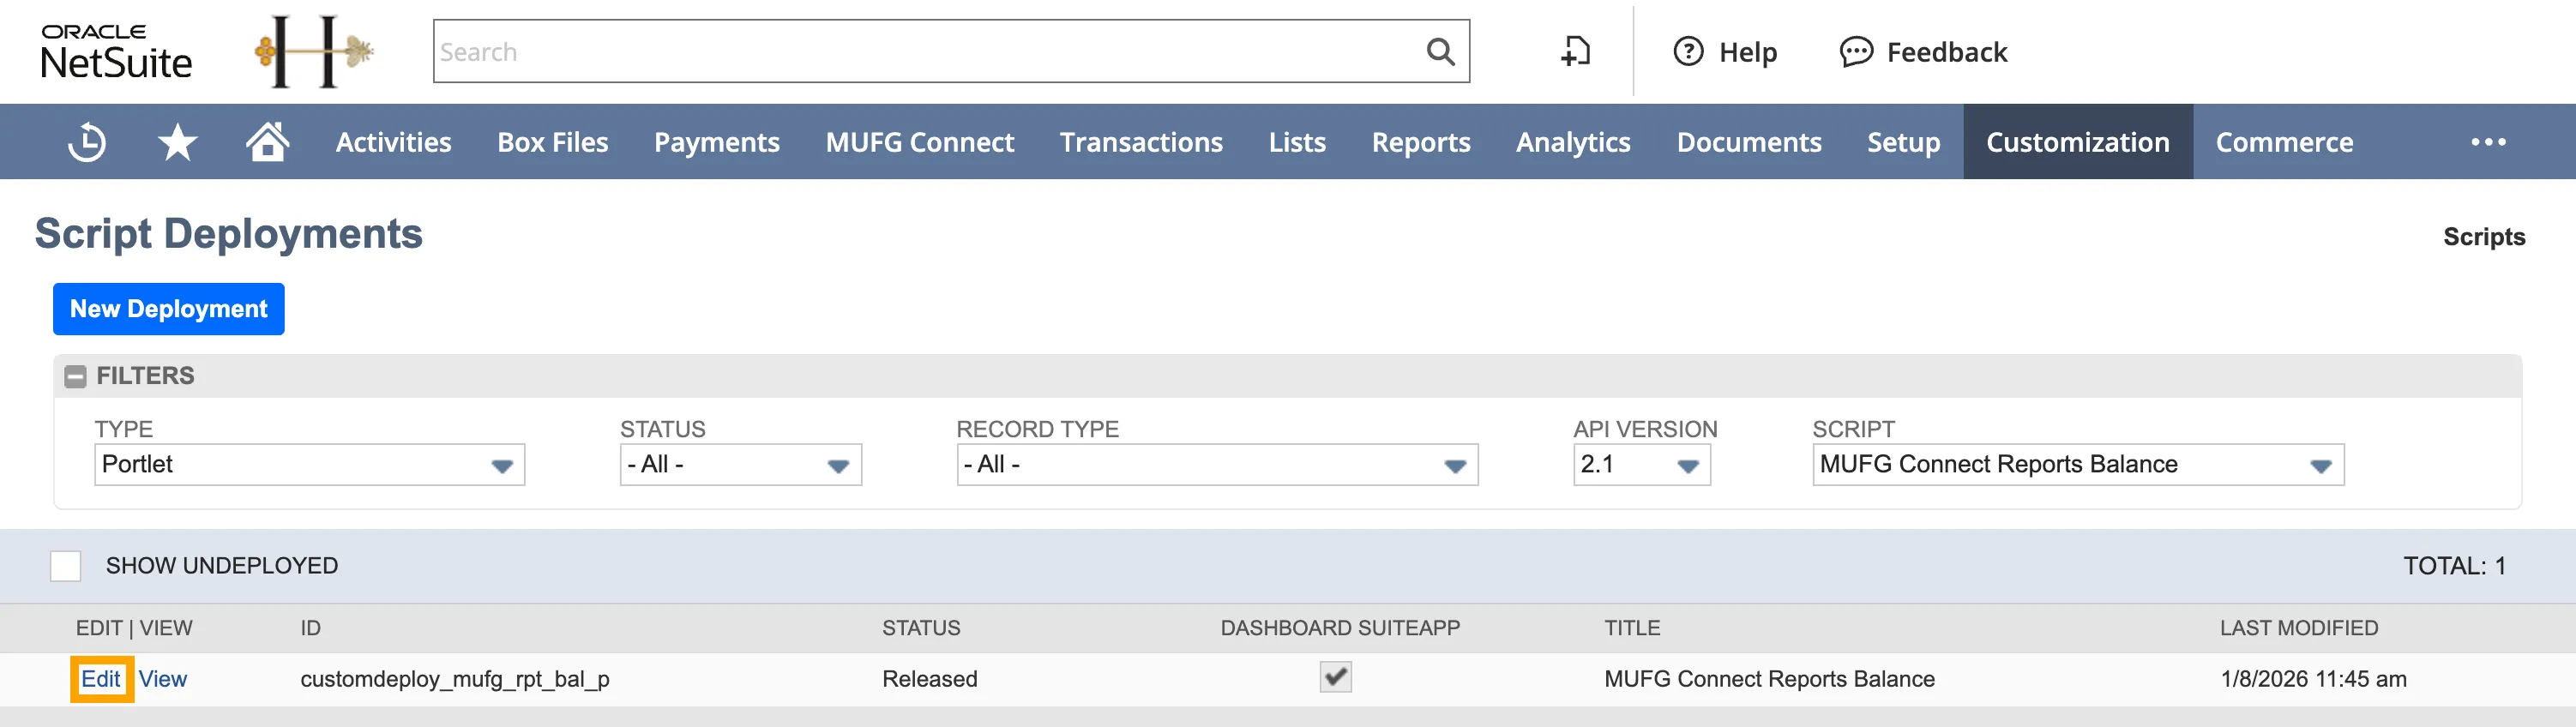Toggle the Show Undeployed checkbox
2576x727 pixels.
pos(66,566)
